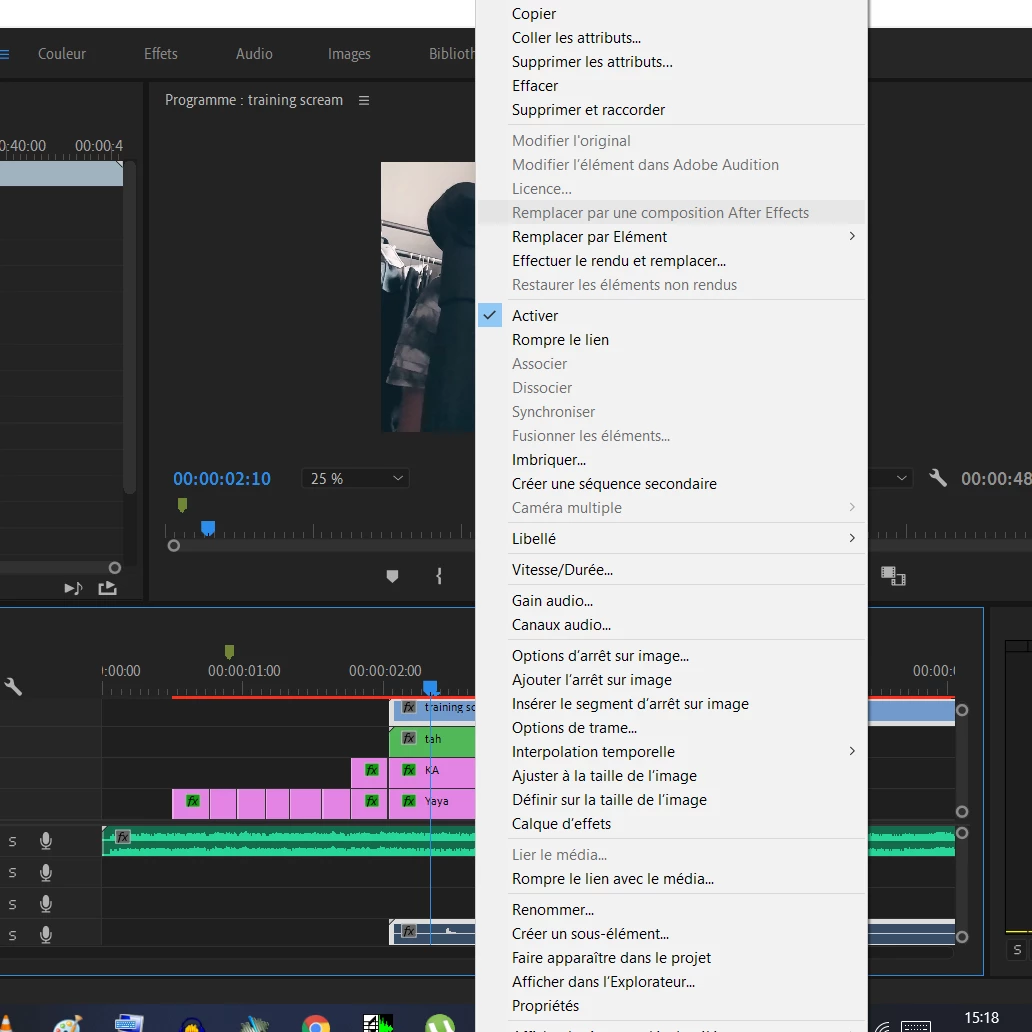The width and height of the screenshot is (1032, 1032).
Task: Click the touch keyboard icon in system tray
Action: pyautogui.click(x=916, y=1025)
